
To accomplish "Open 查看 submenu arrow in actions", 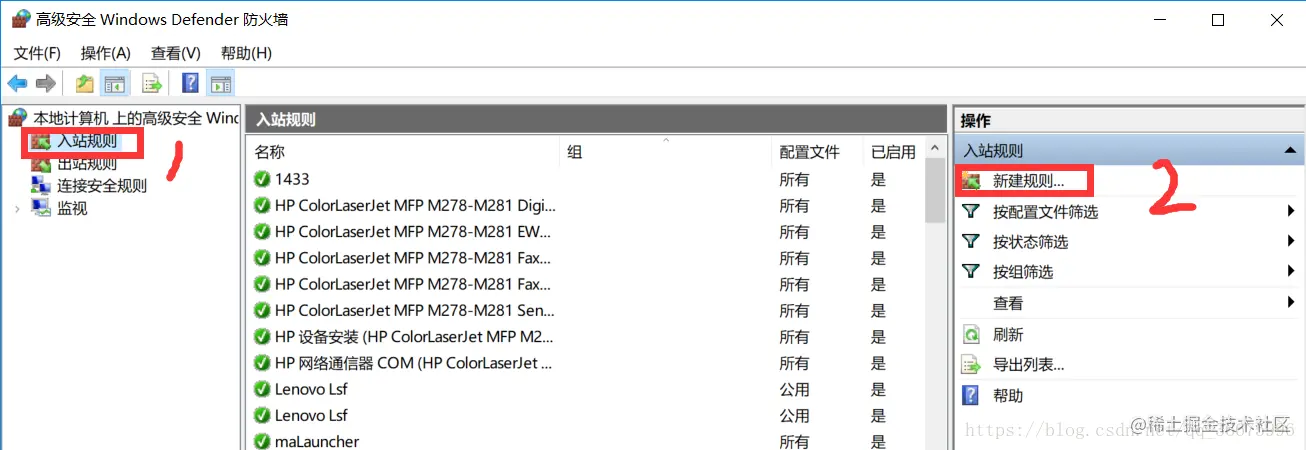I will 1291,302.
